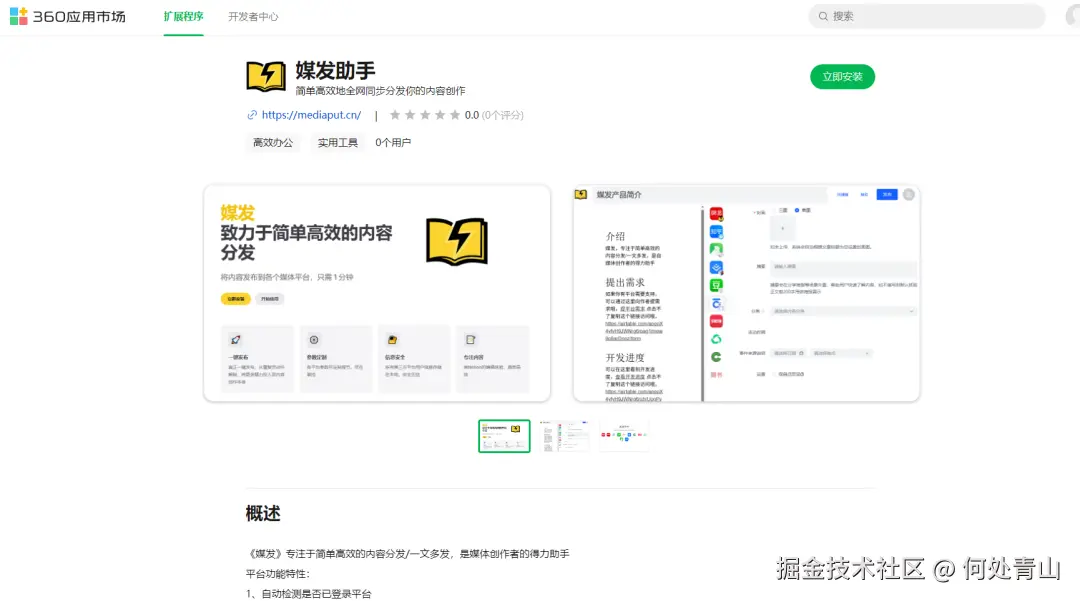The height and width of the screenshot is (601, 1080).
Task: Select the second carousel thumbnail
Action: pyautogui.click(x=565, y=436)
